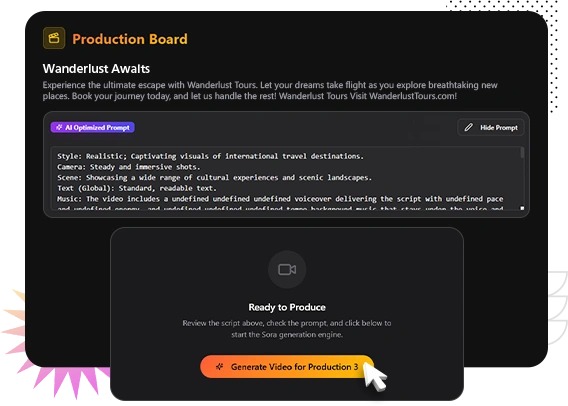The height and width of the screenshot is (406, 568).
Task: Click the Ready to Produce heading
Action: point(287,307)
